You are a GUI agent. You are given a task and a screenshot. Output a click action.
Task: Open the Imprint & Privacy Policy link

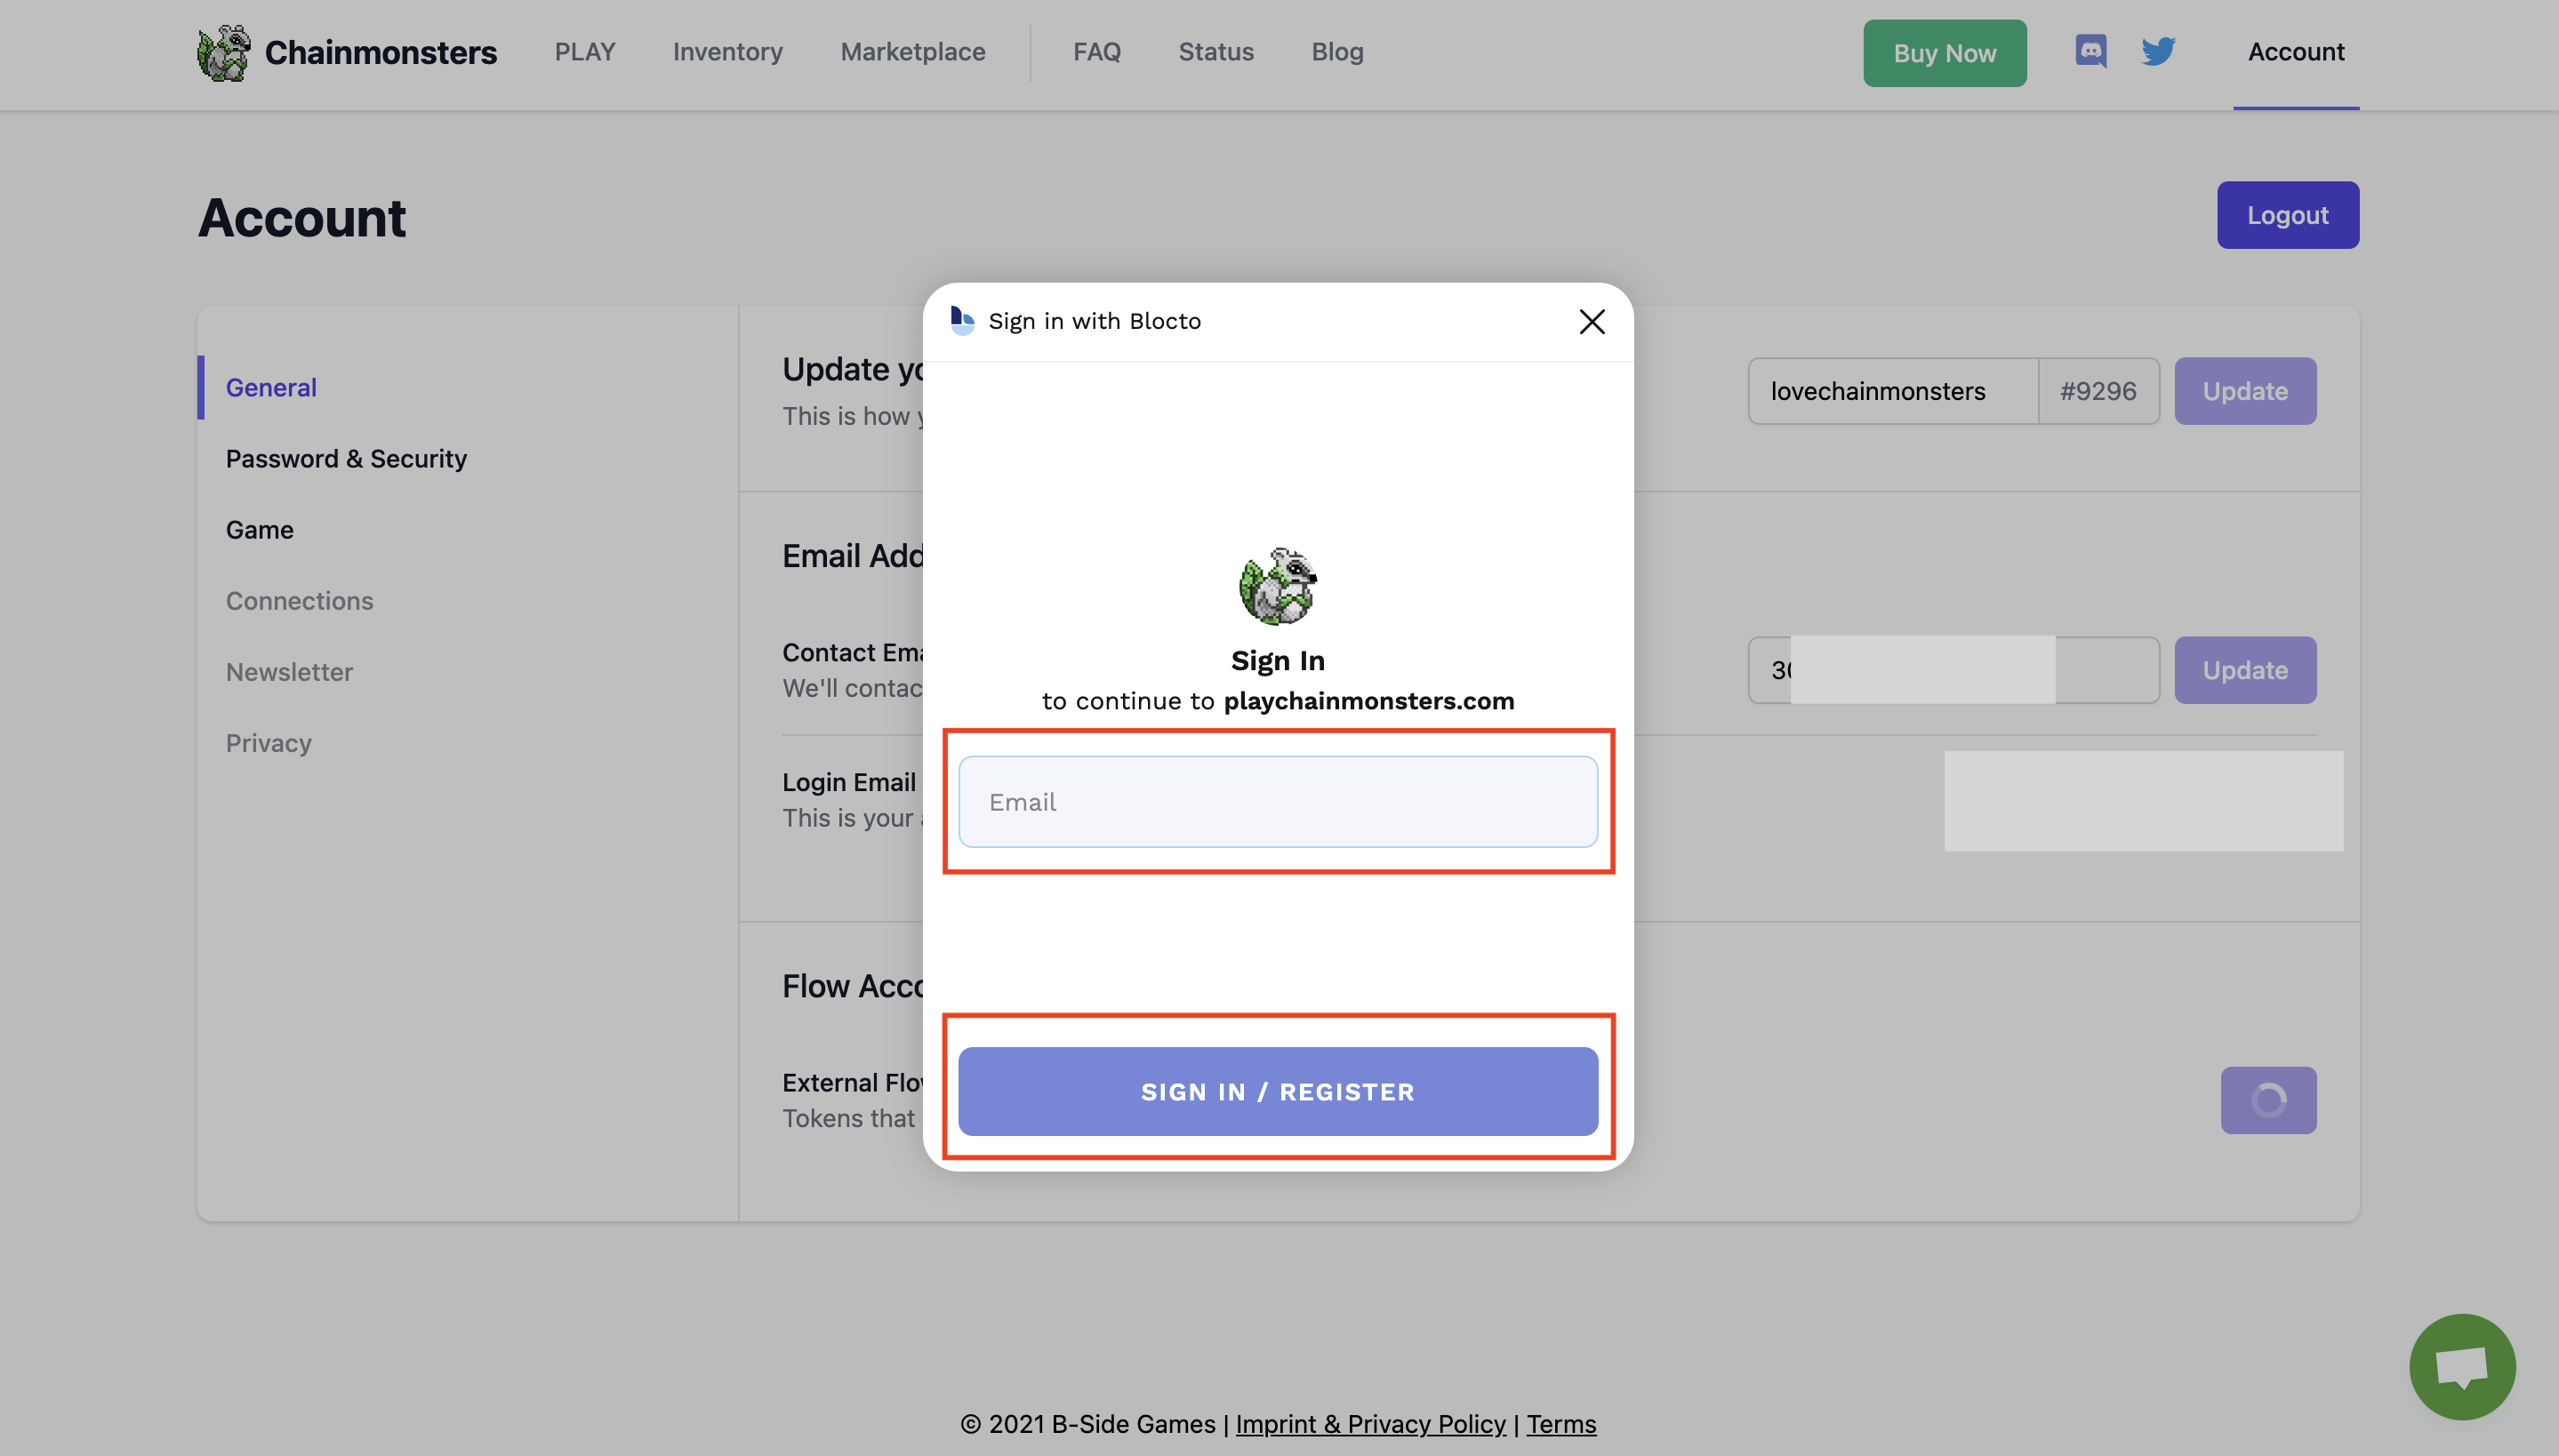pyautogui.click(x=1370, y=1423)
